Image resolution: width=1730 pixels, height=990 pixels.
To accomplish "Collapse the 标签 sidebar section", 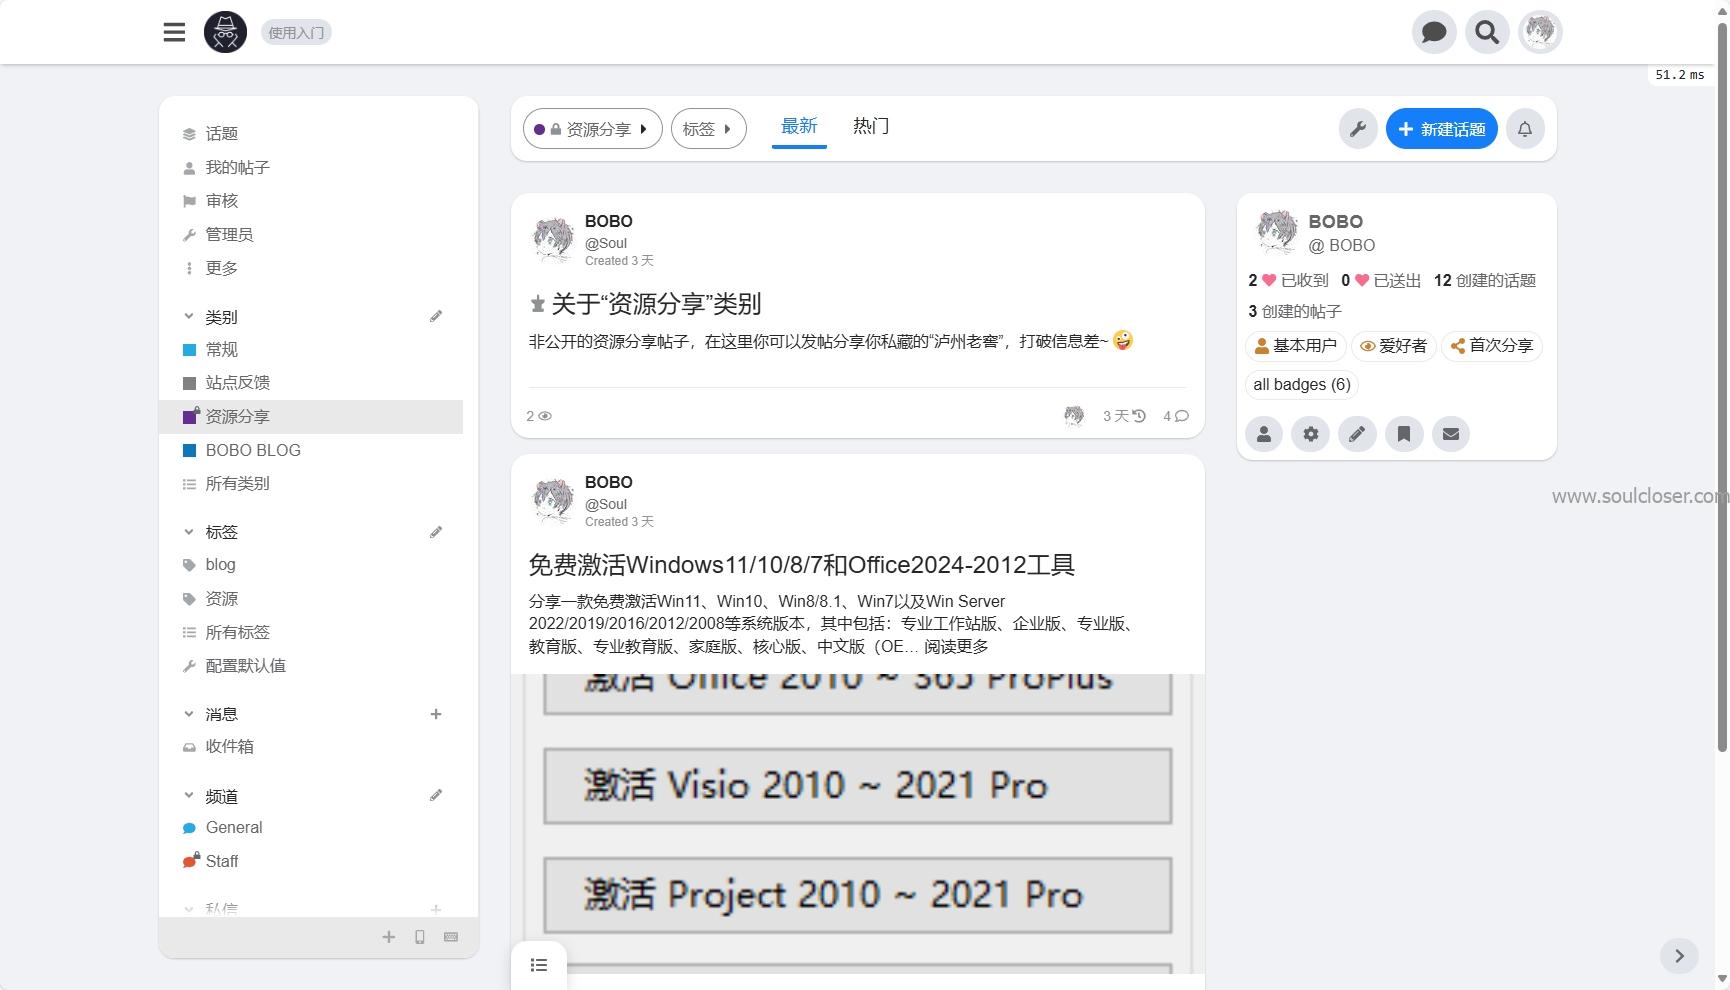I will click(189, 532).
